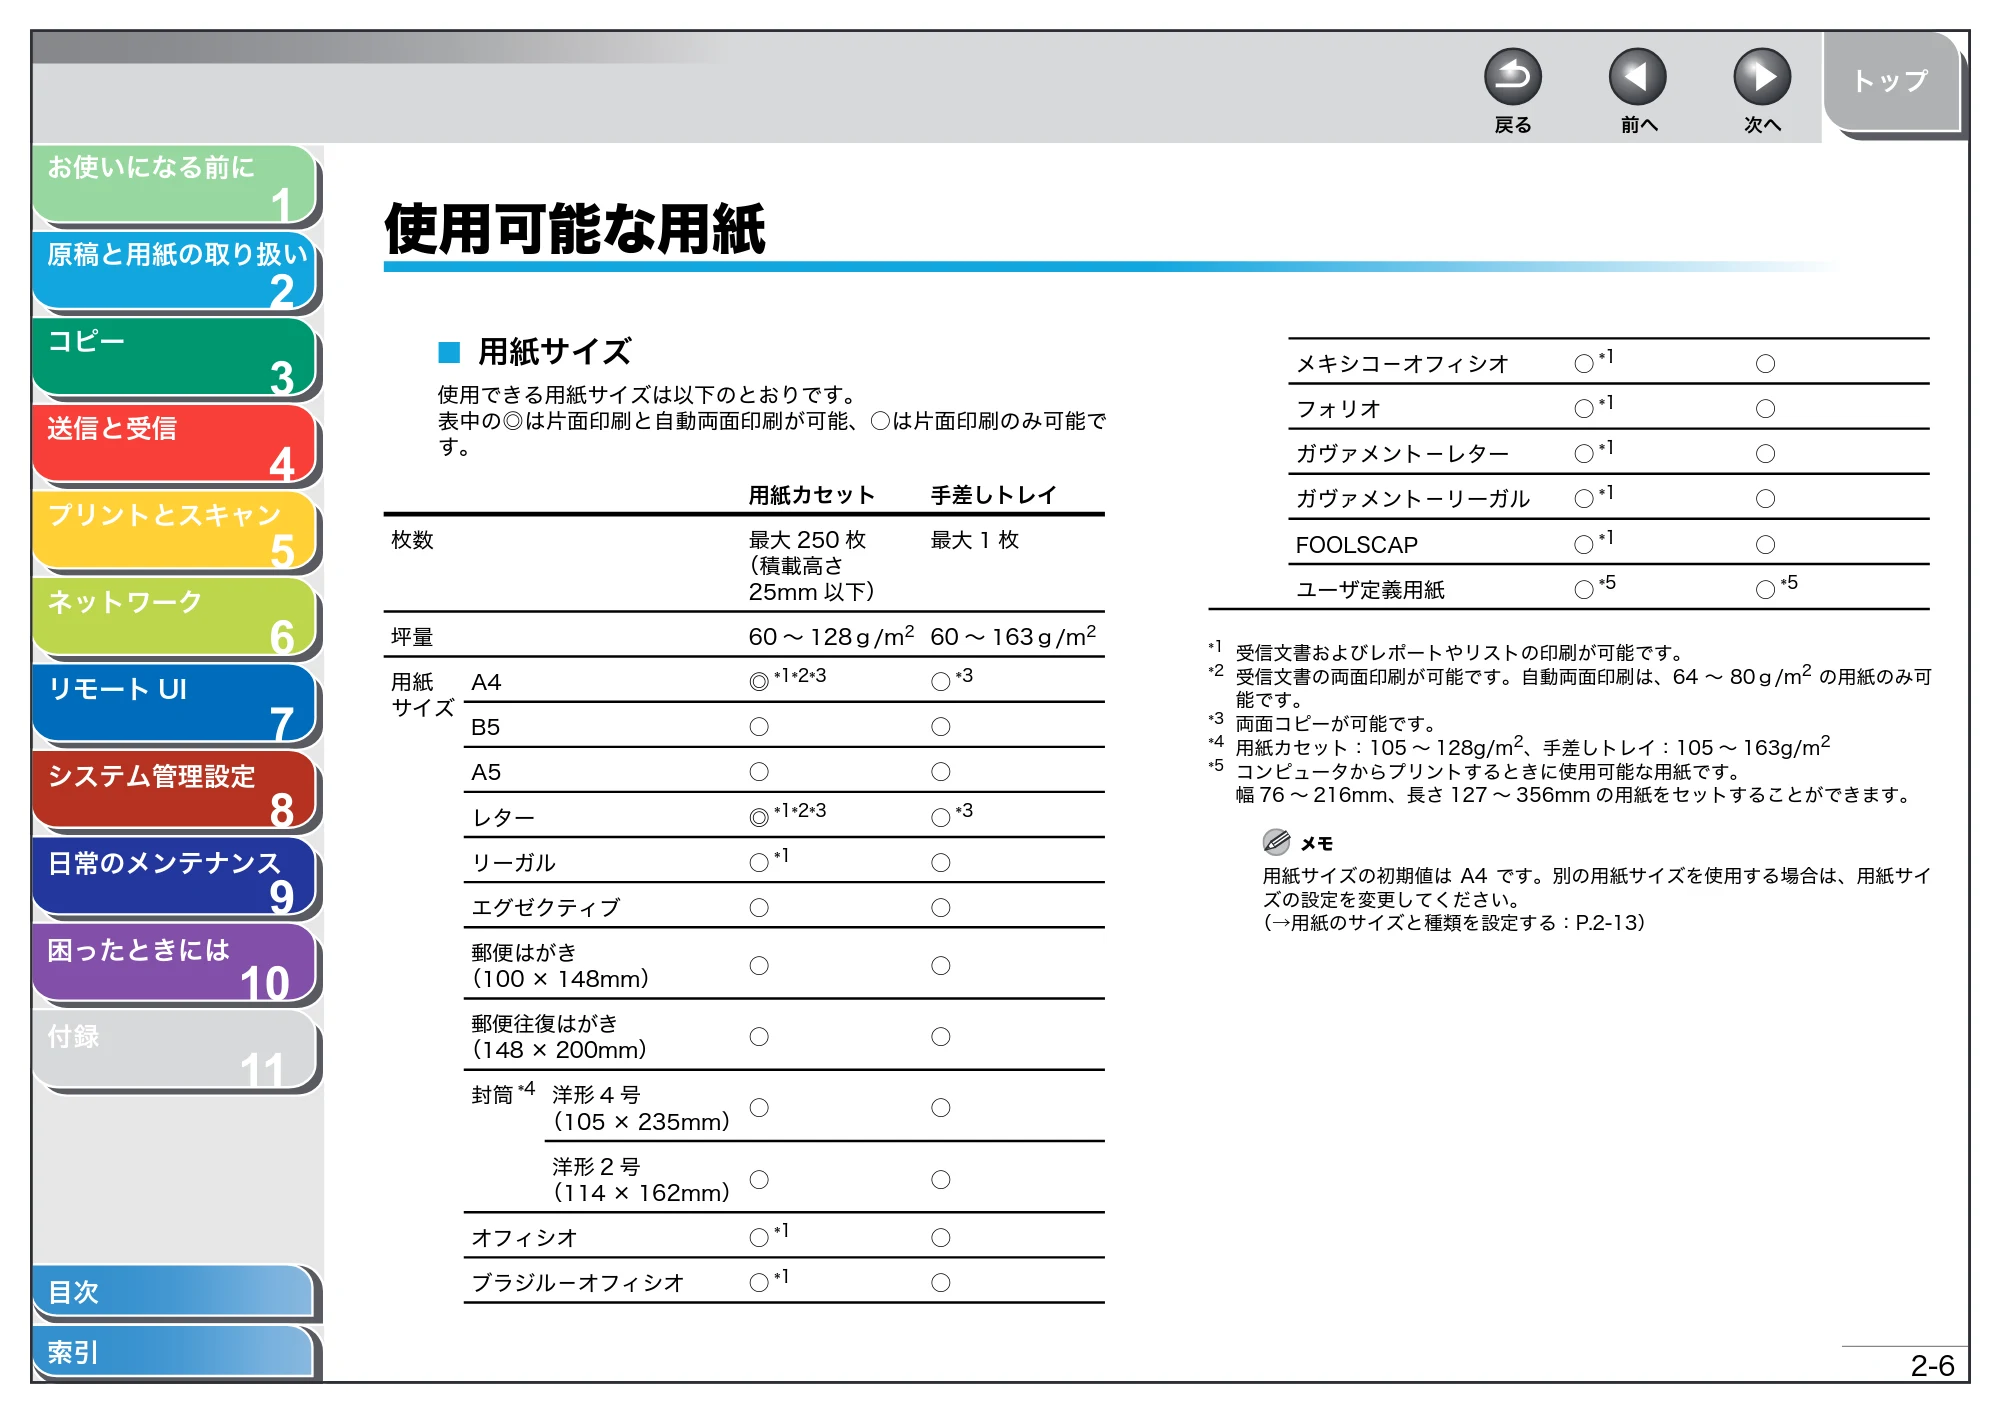
Task: Click the メモ pencil note icon
Action: coord(1276,842)
